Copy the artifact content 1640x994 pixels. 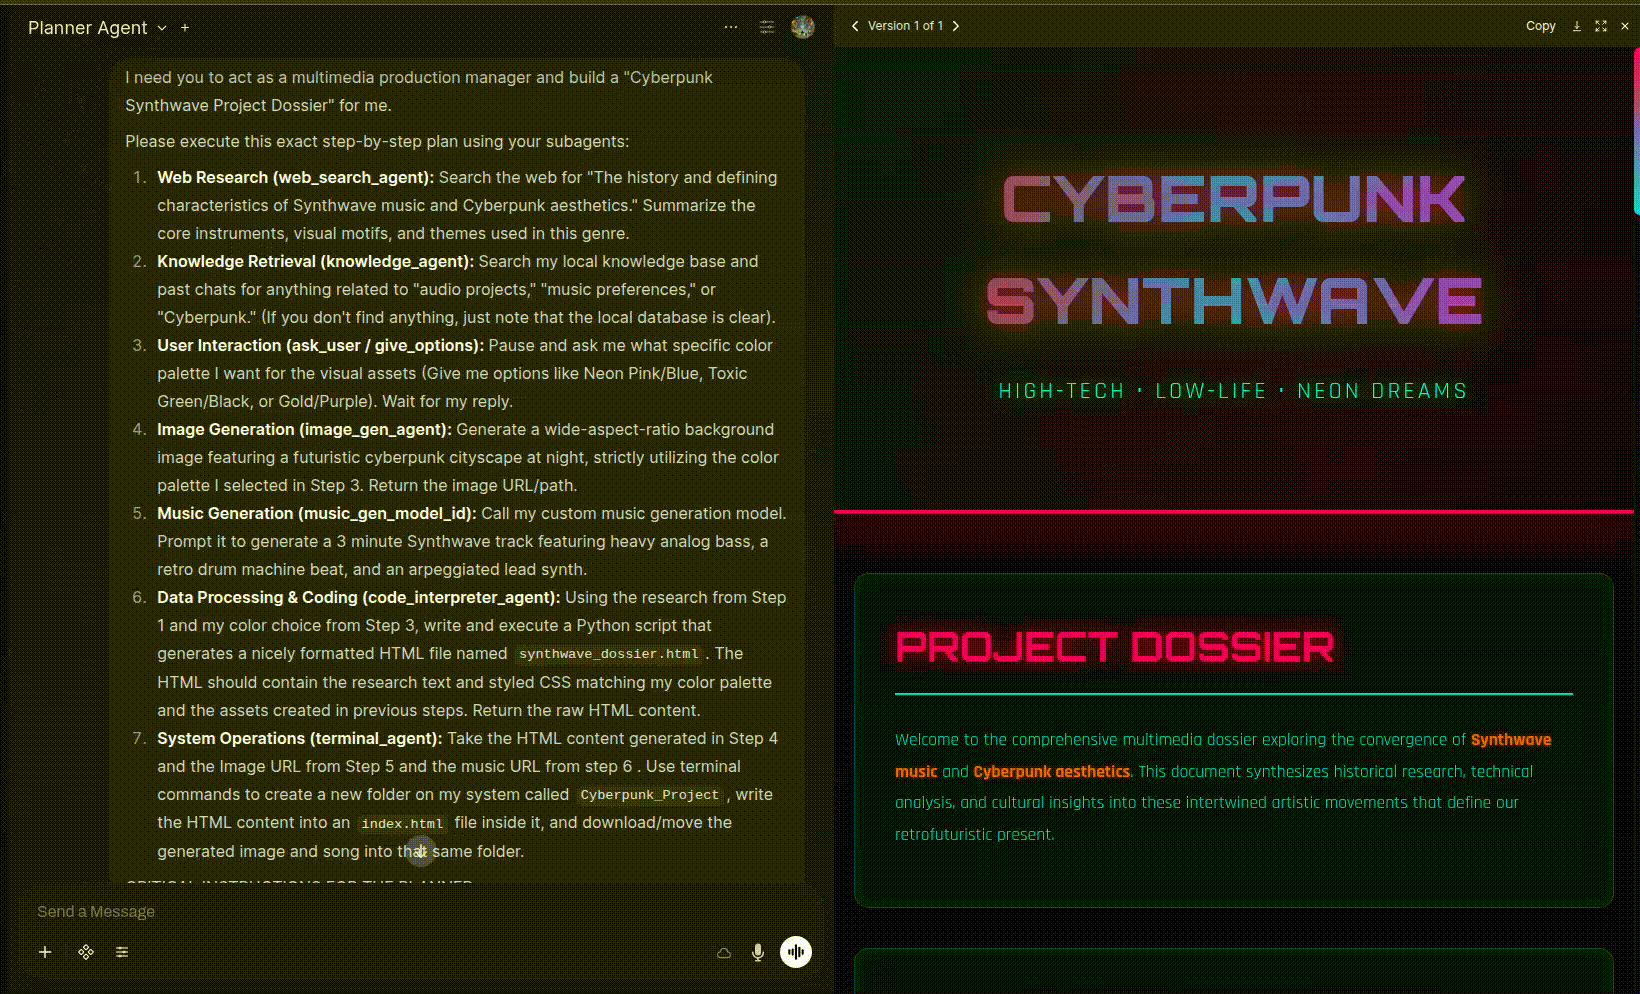(1540, 26)
